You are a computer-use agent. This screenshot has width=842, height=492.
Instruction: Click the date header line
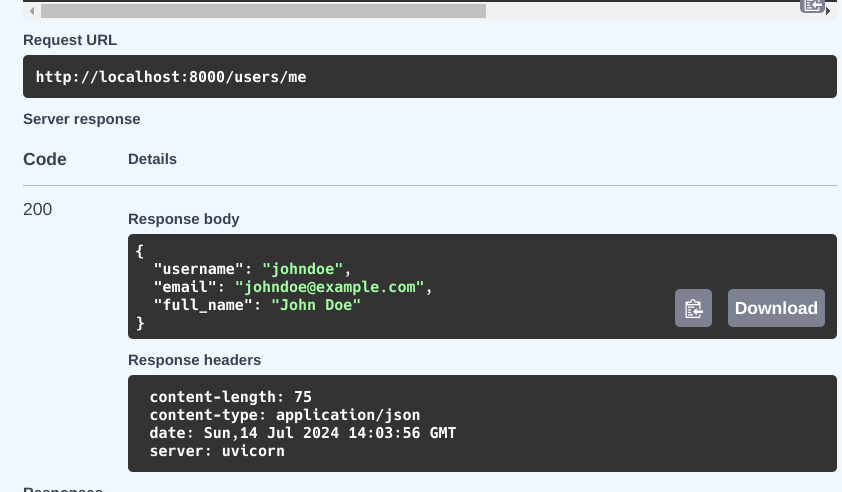click(x=302, y=433)
